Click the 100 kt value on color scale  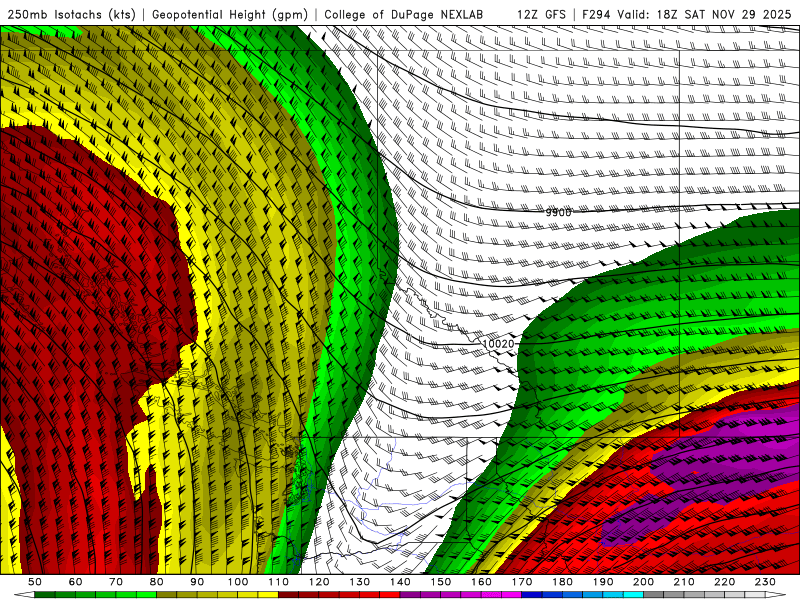238,582
